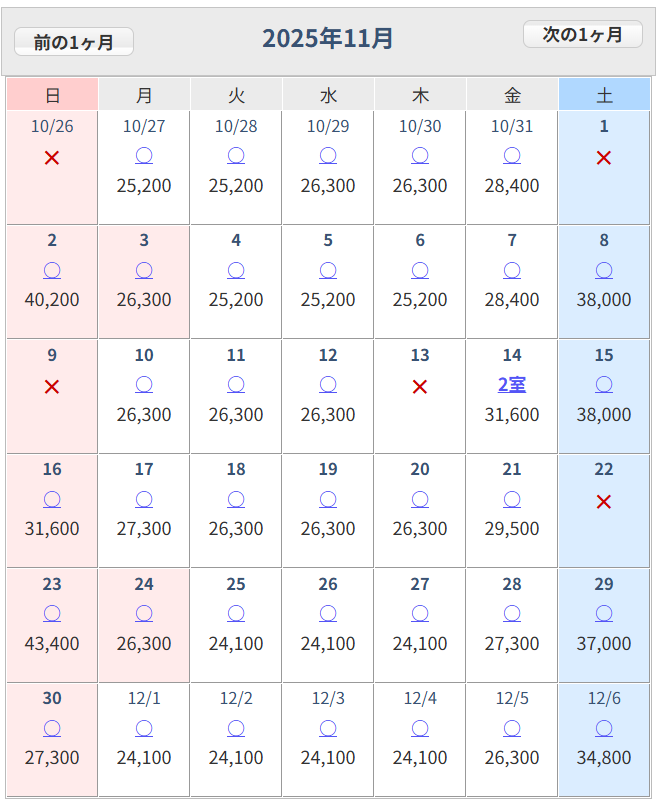Choose availability circle for November 5
This screenshot has height=801, width=656.
pyautogui.click(x=328, y=270)
